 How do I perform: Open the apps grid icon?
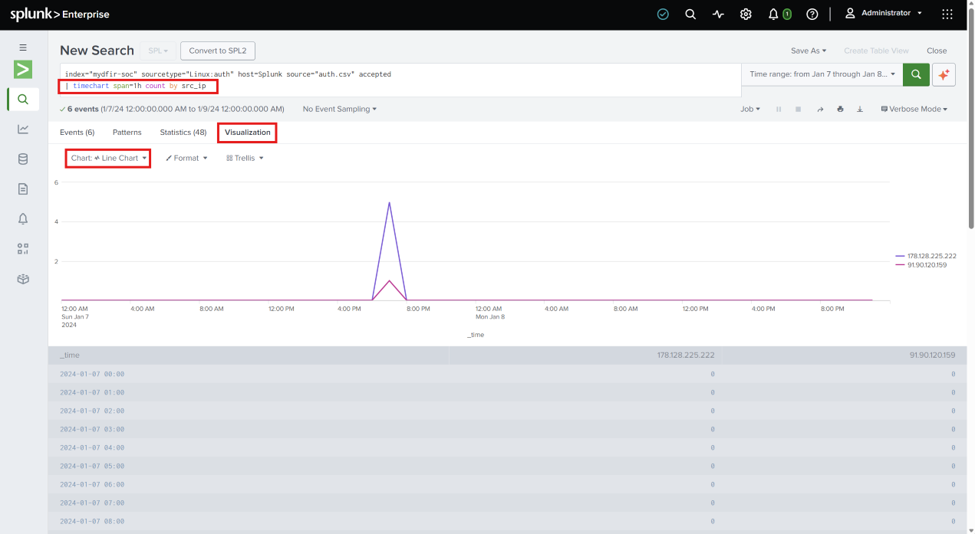tap(947, 14)
